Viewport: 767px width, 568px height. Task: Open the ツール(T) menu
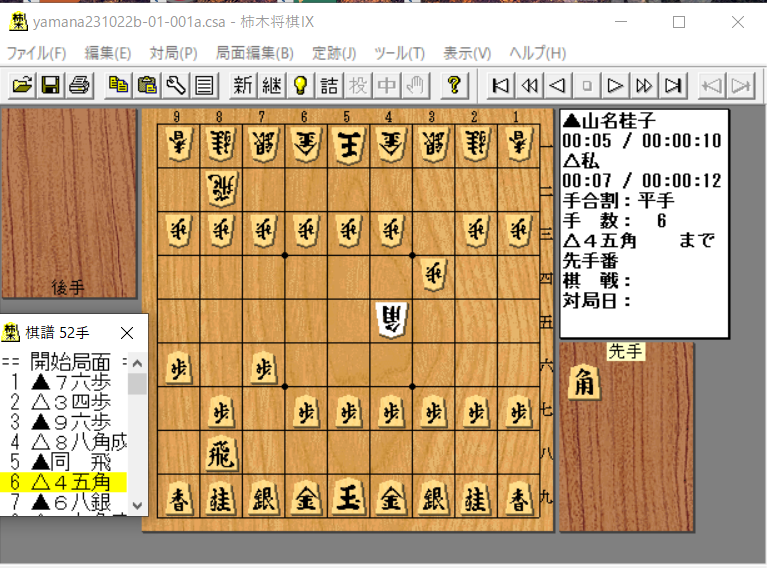pyautogui.click(x=399, y=53)
